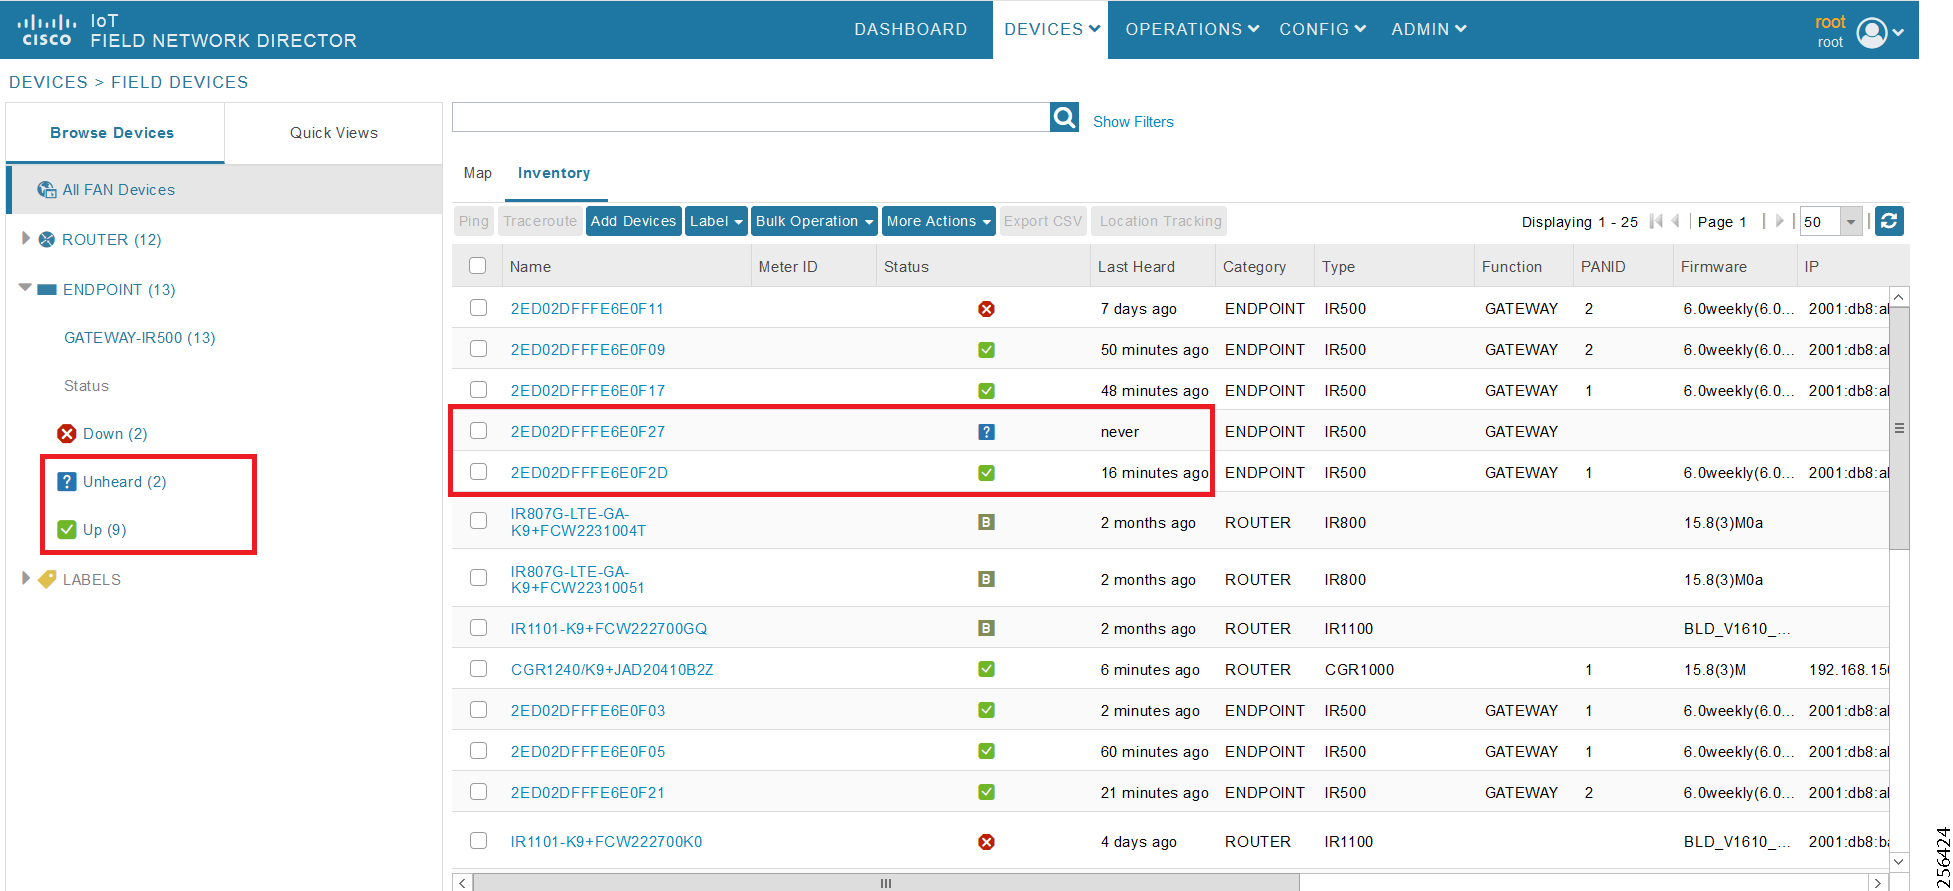Collapse the ENDPOINT tree node arrow

(x=26, y=288)
